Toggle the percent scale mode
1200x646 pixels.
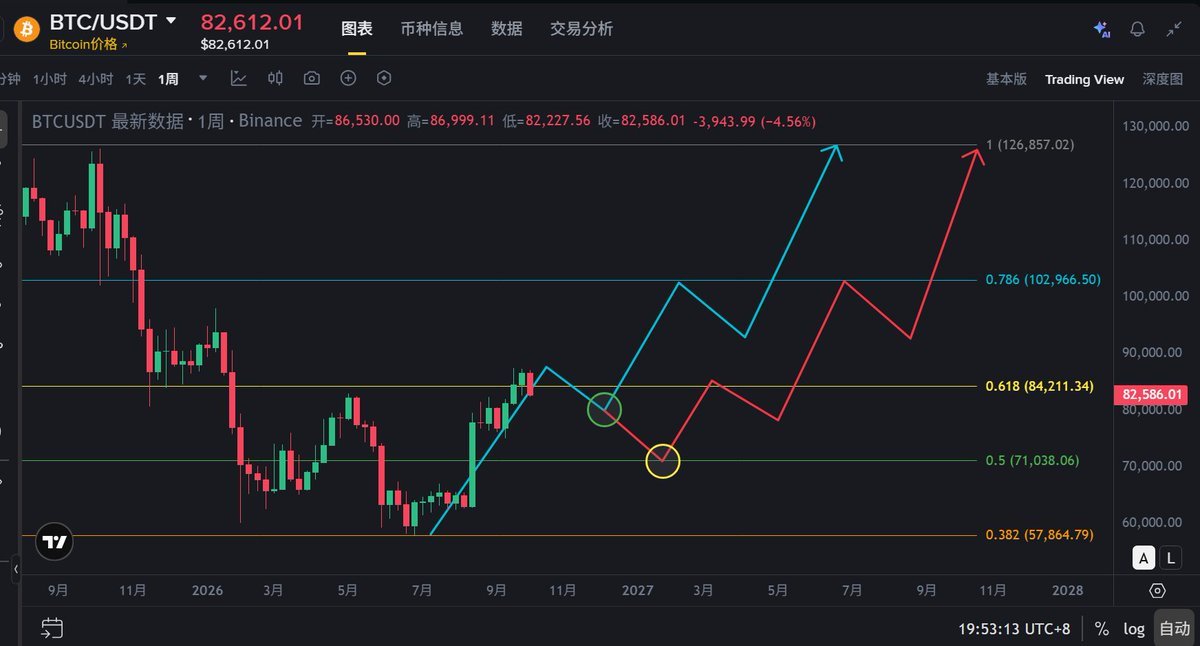click(x=1101, y=629)
